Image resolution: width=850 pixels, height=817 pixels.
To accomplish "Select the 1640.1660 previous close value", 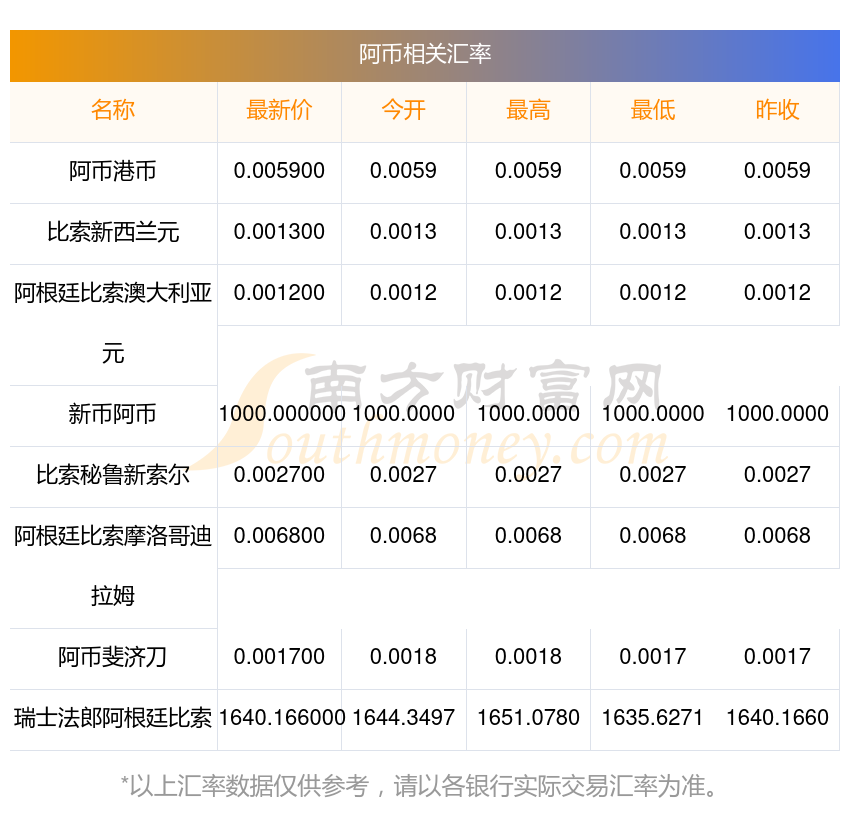I will point(777,718).
